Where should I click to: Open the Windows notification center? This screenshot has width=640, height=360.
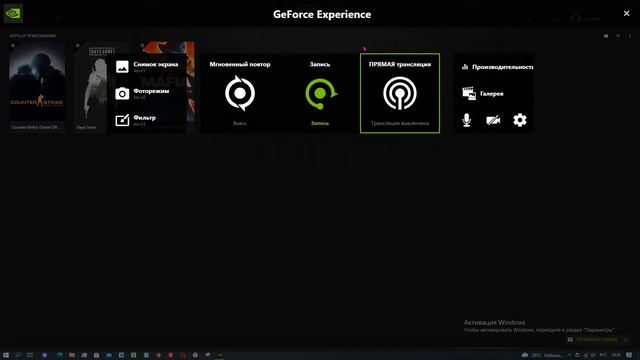coord(629,355)
